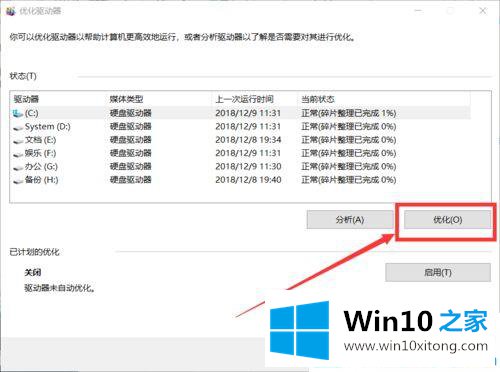Screen dimensions: 500x372
Task: Click the 娱乐 (F:) drive icon
Action: tap(18, 154)
